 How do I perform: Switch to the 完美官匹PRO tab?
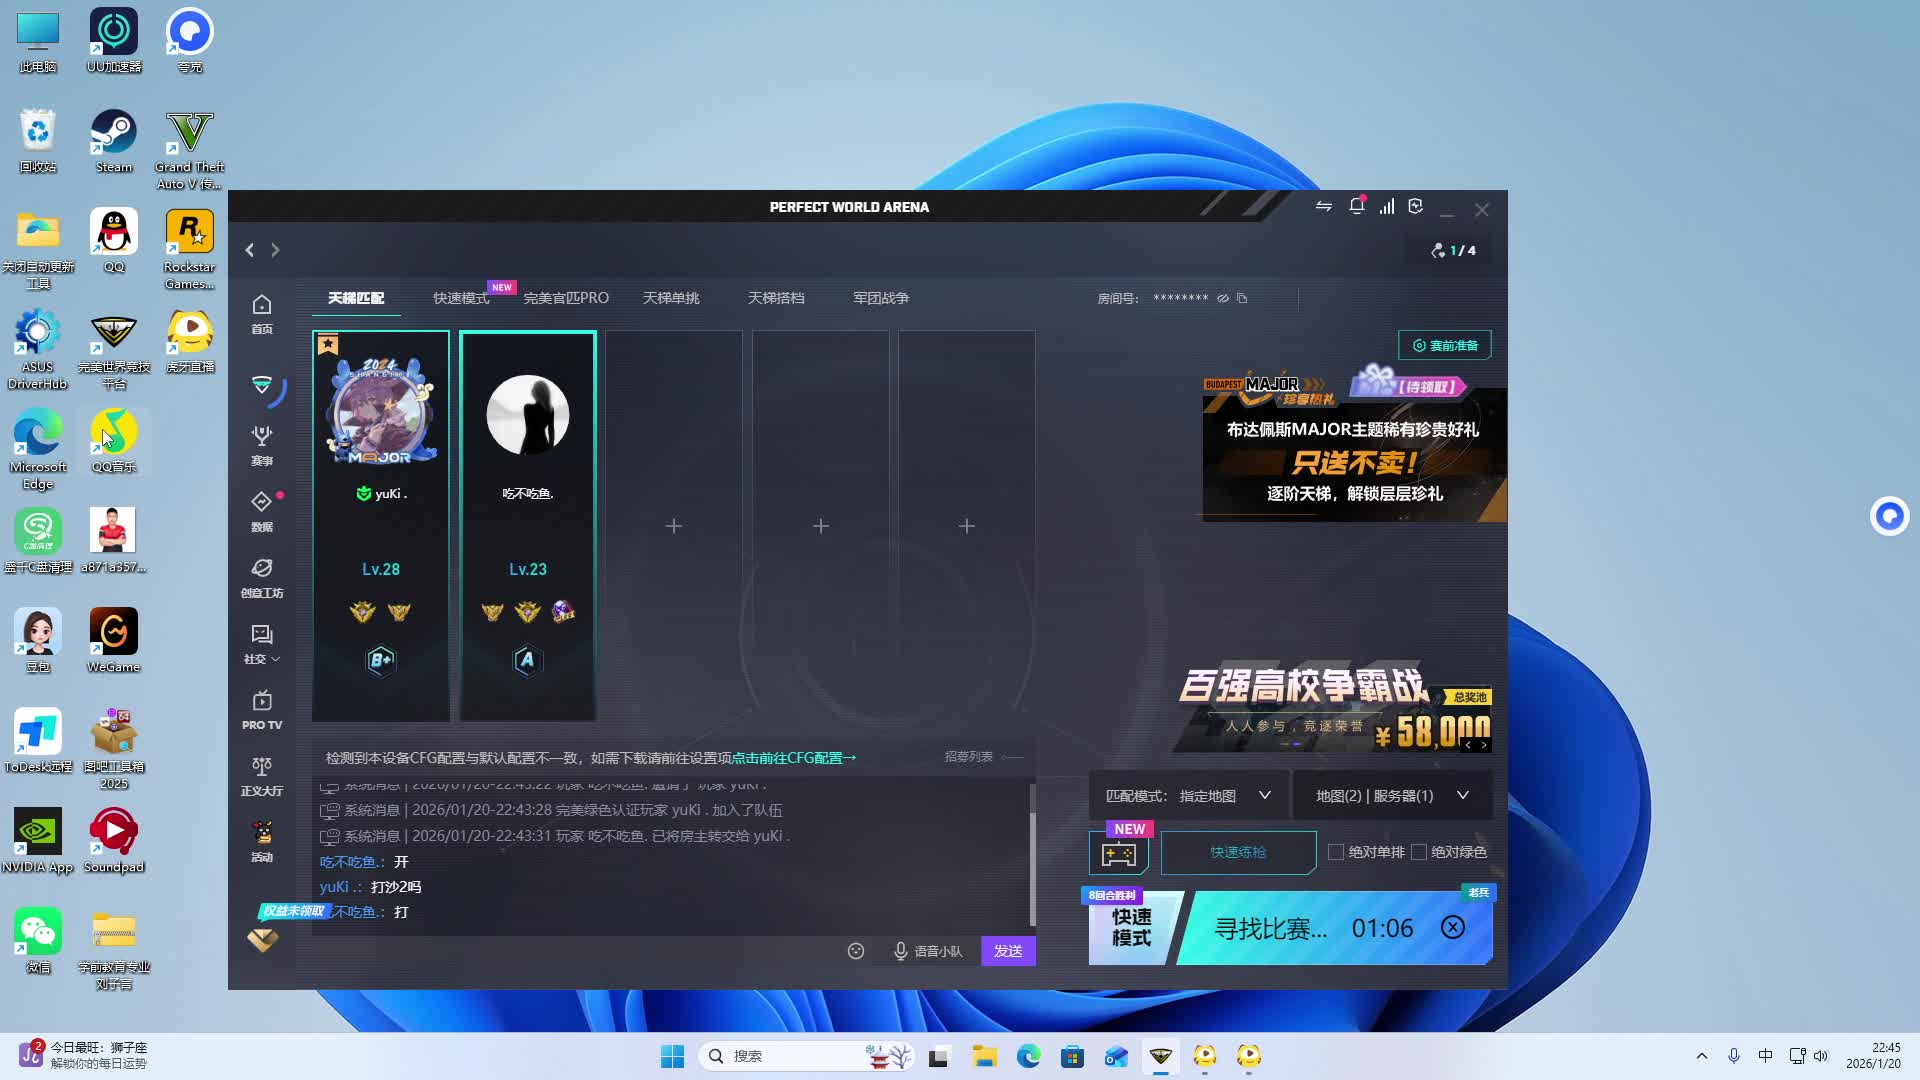coord(566,298)
